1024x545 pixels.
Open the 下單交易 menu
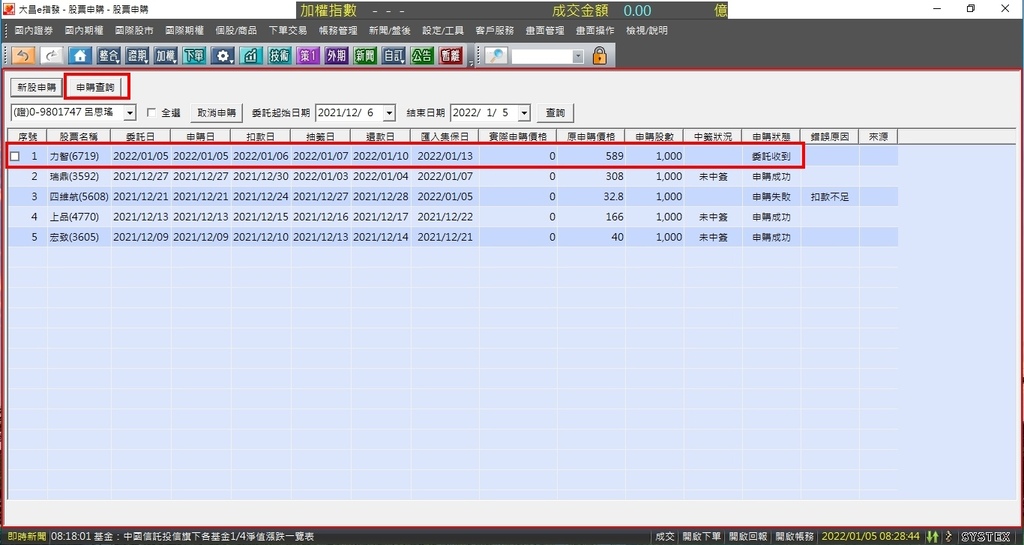(x=287, y=31)
